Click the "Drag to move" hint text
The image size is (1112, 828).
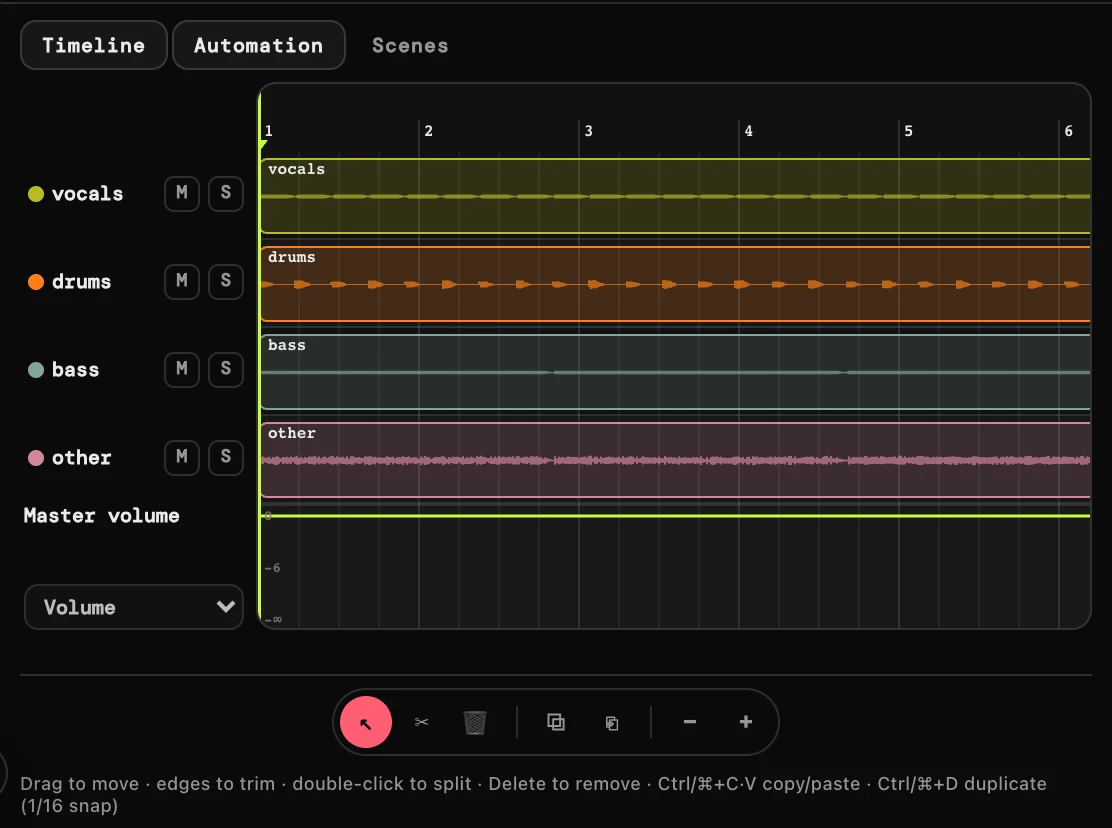[x=79, y=783]
